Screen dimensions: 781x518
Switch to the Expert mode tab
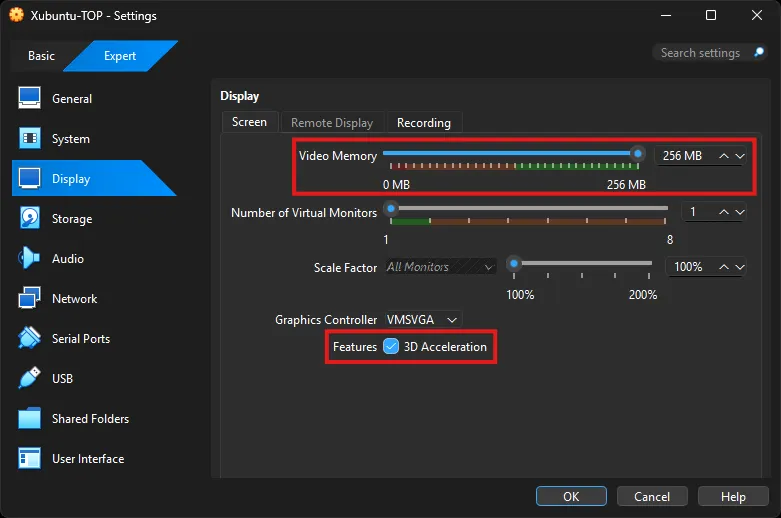click(120, 56)
